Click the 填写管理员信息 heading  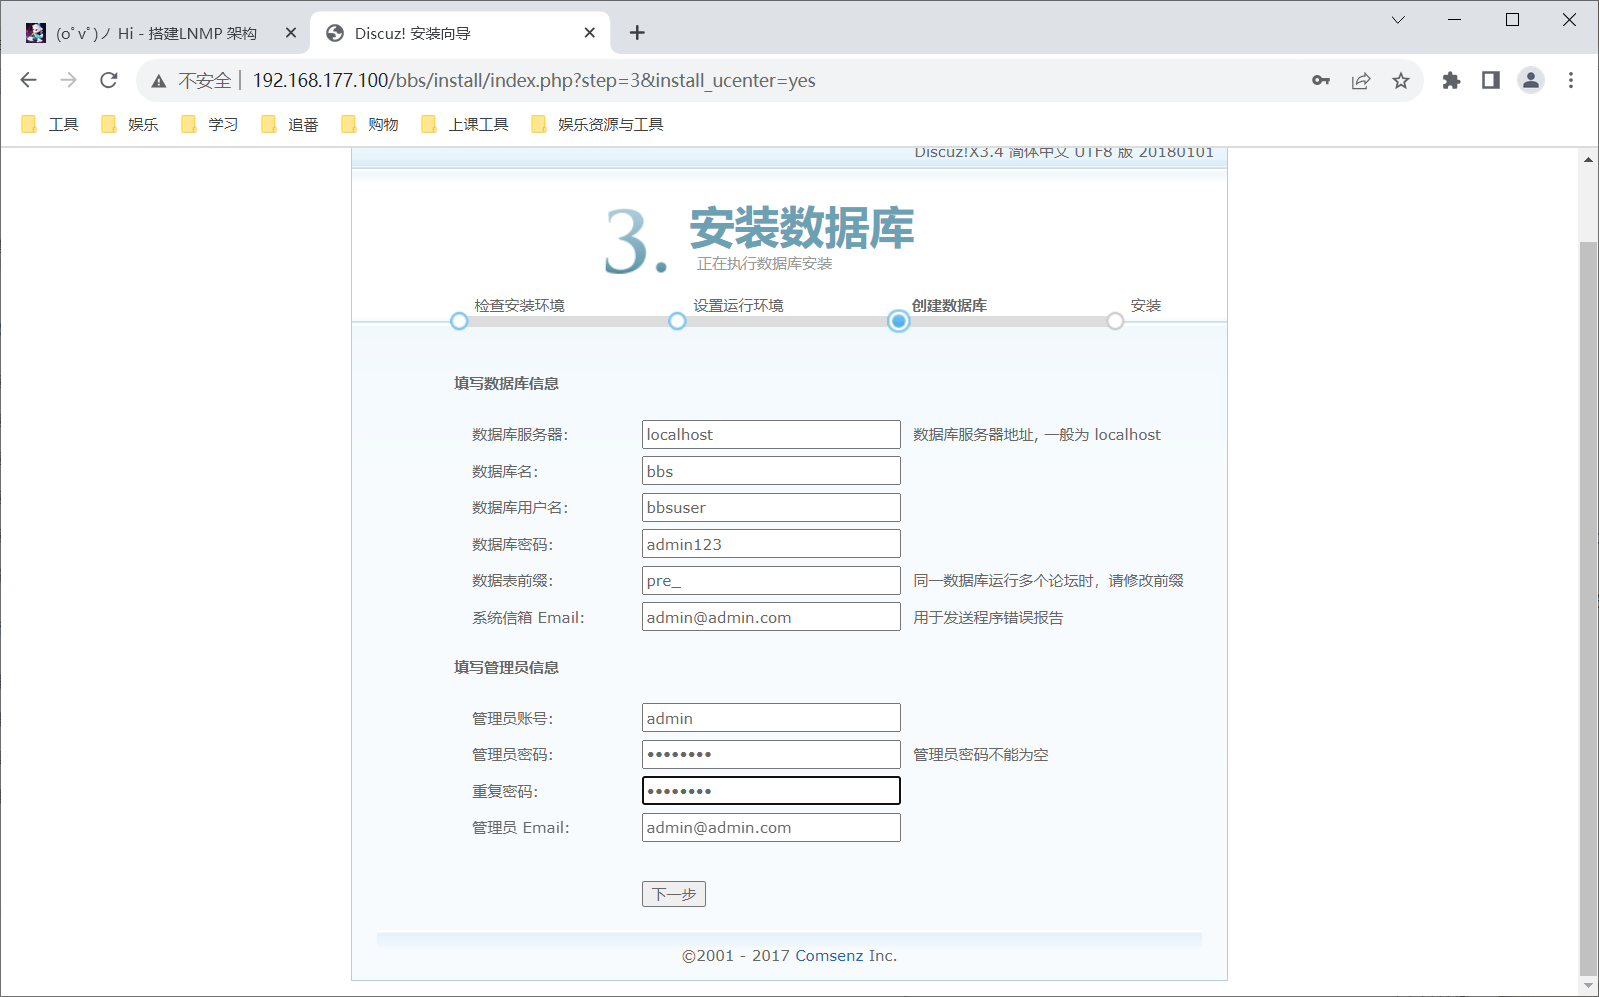pyautogui.click(x=506, y=667)
